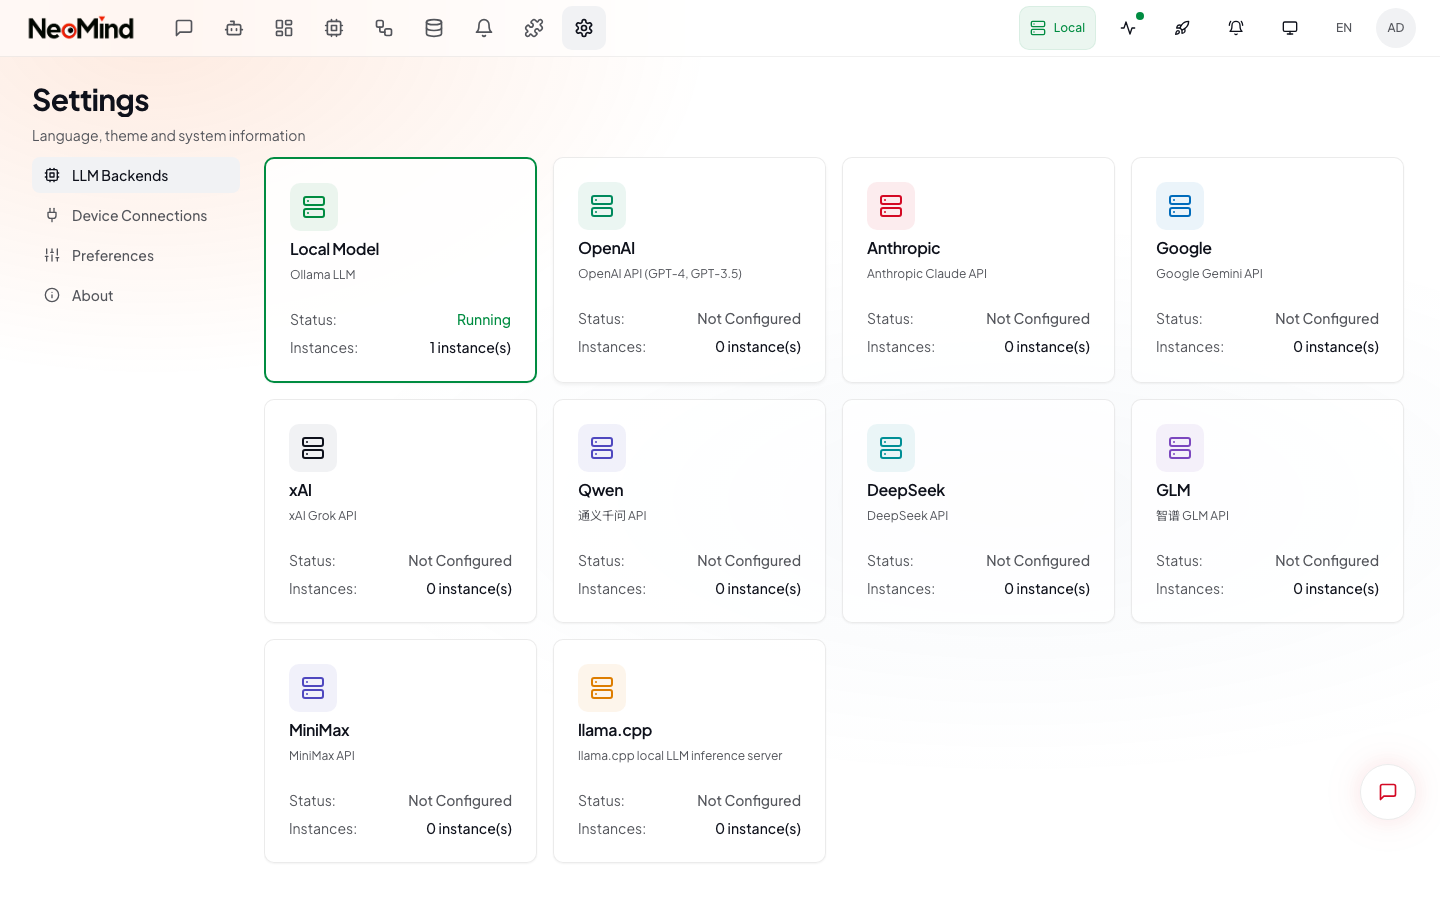Open the Anthropic backend card title
The height and width of the screenshot is (900, 1440).
click(903, 248)
